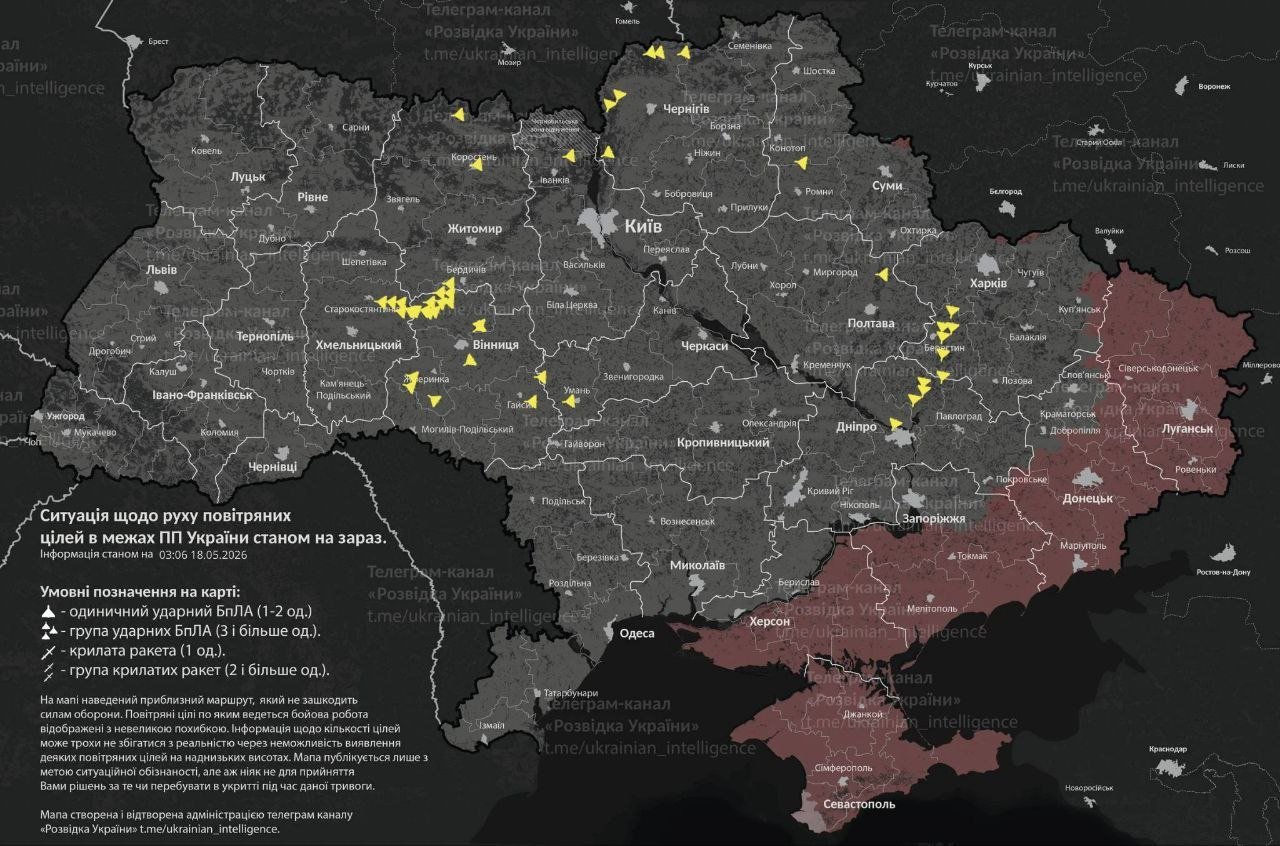Click the Маріуполь town label

tap(1082, 546)
